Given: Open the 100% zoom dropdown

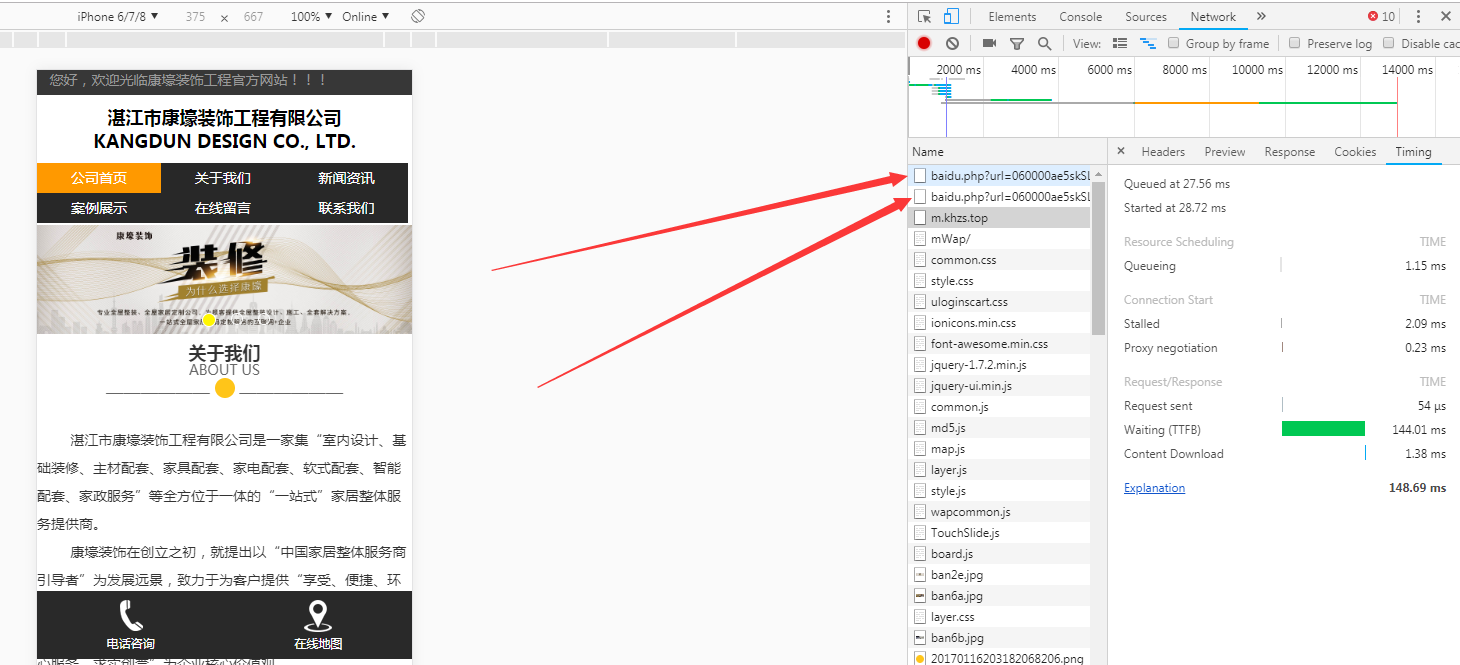Looking at the screenshot, I should click(x=311, y=16).
